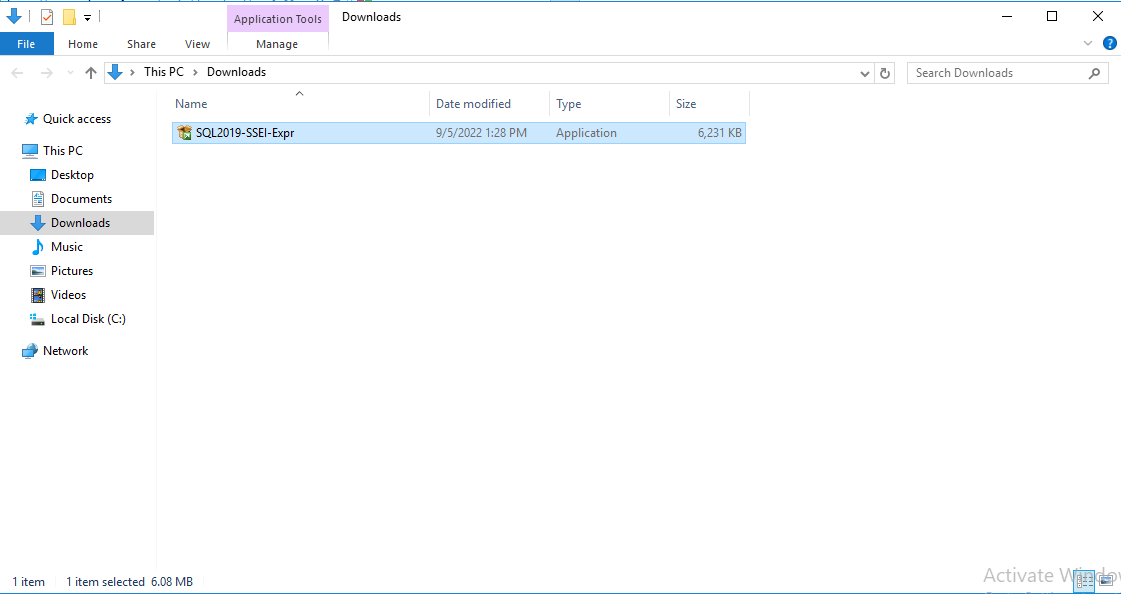Click the blue down-arrow Downloads icon in the title bar
1121x594 pixels.
(x=13, y=16)
